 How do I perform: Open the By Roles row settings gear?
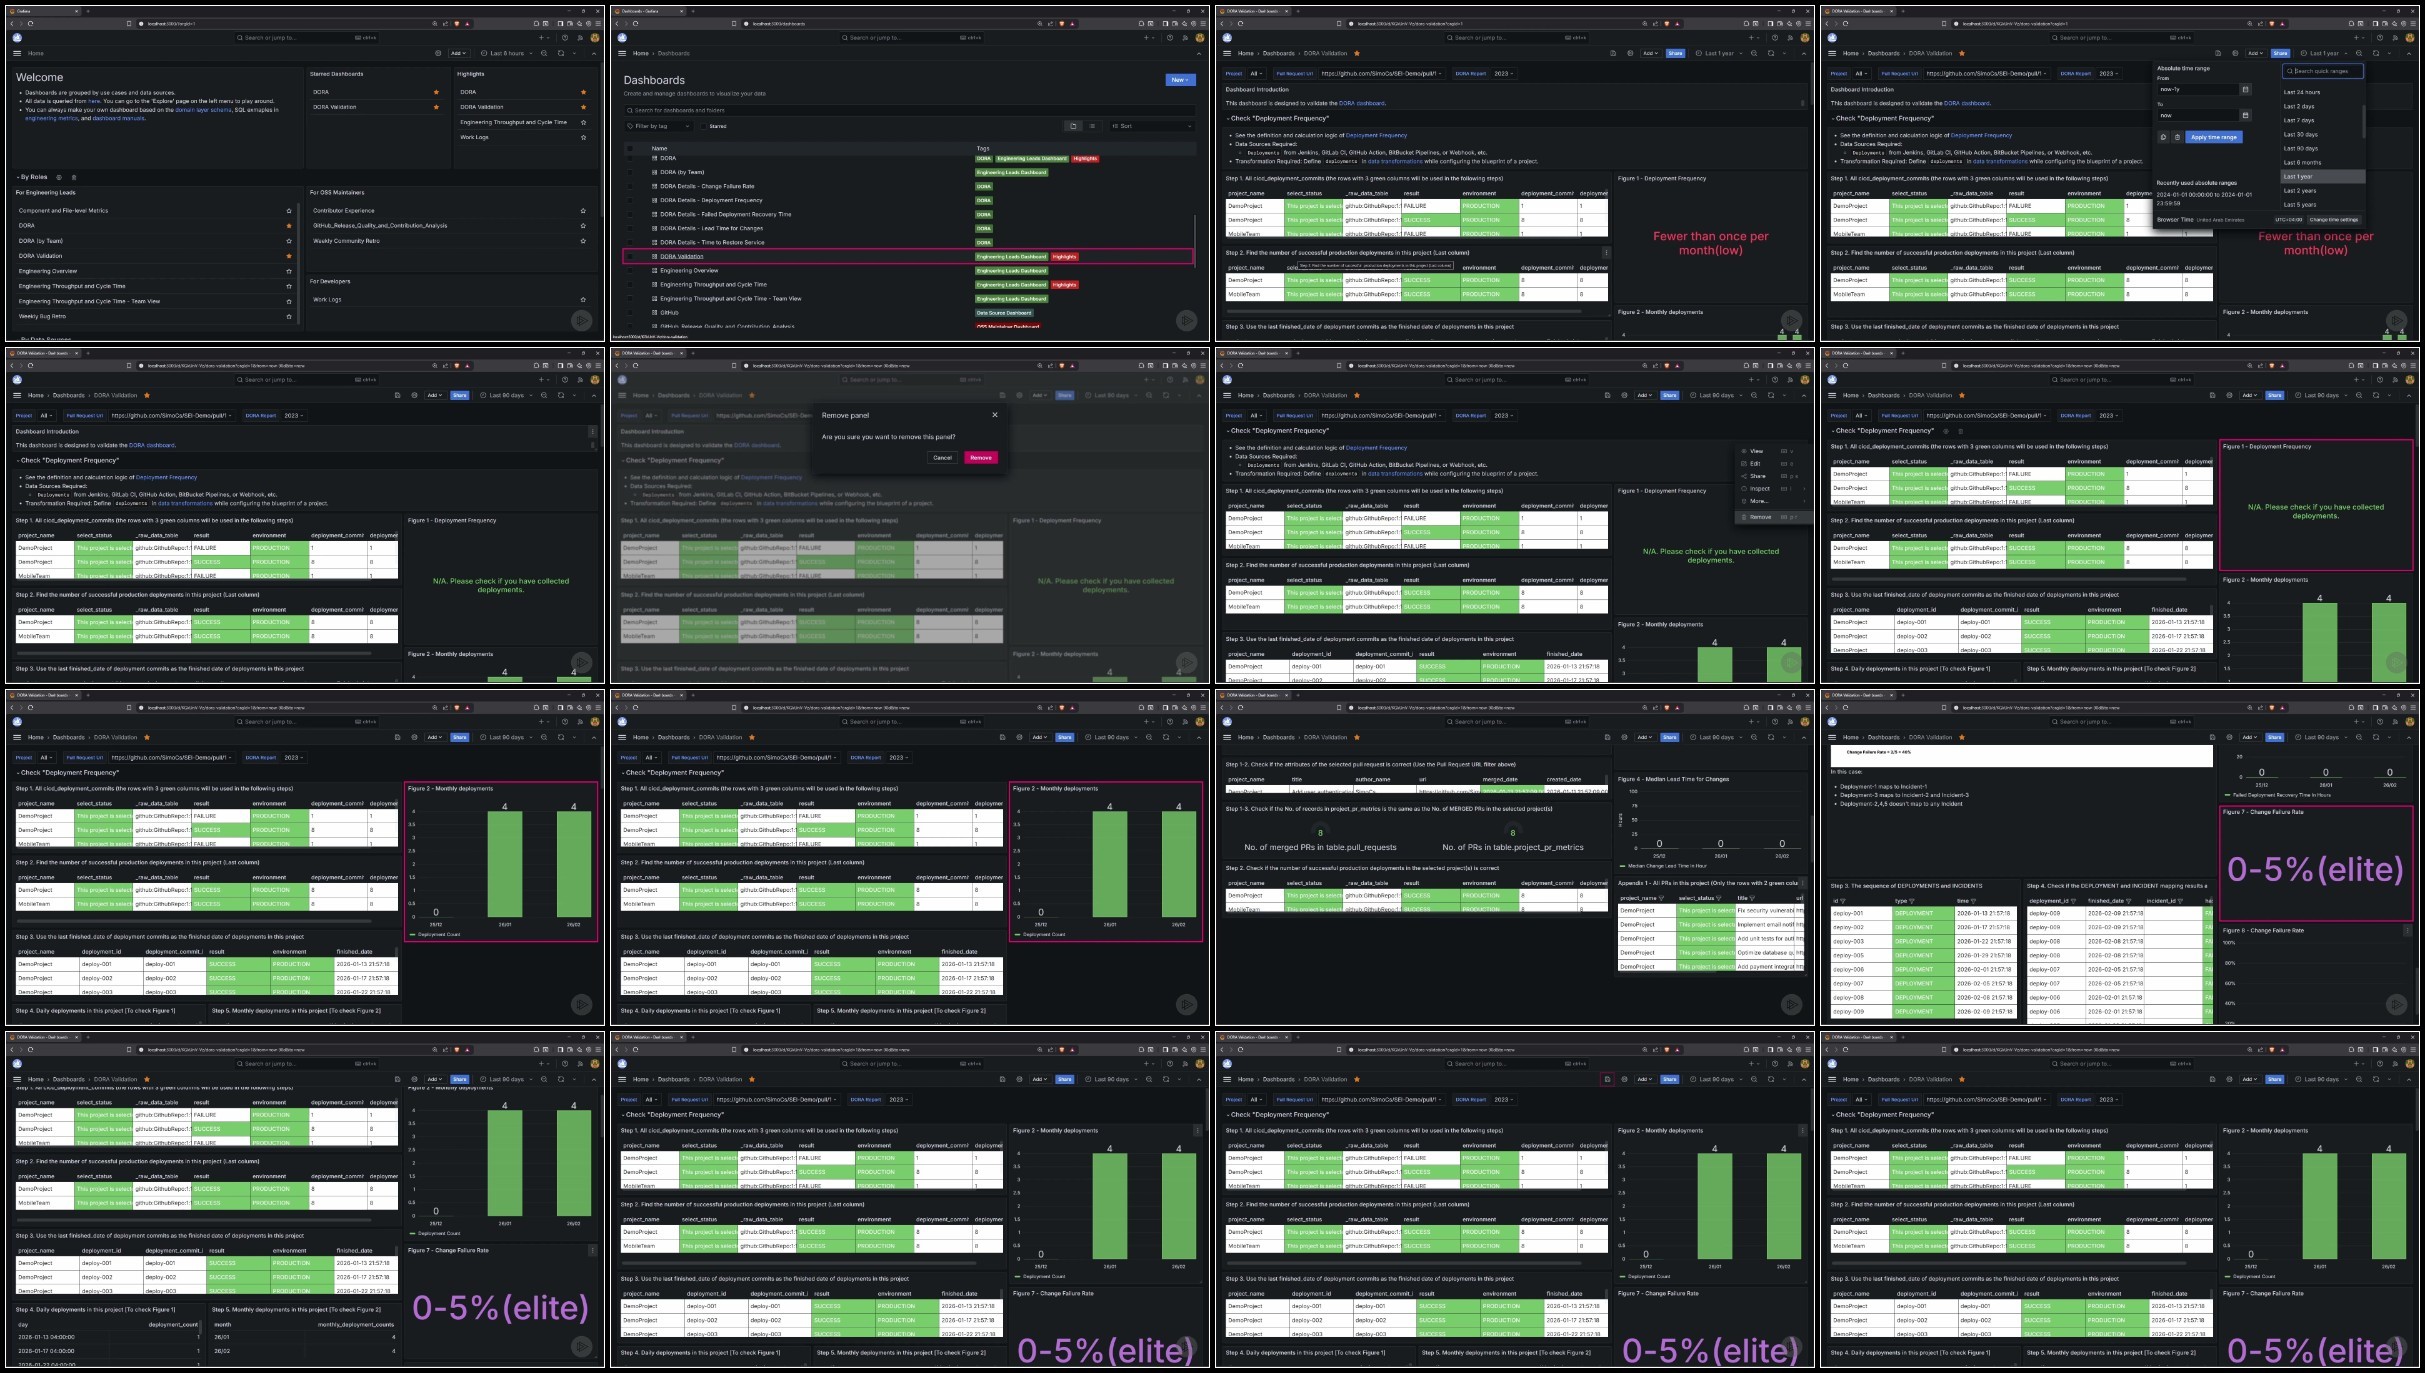(59, 177)
